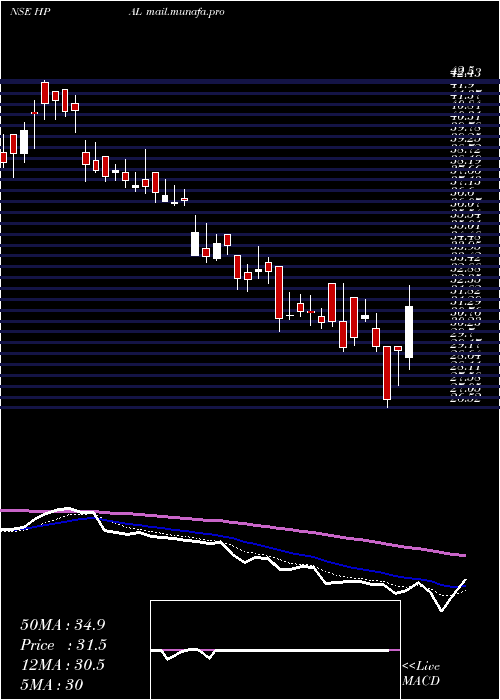Screen dimensions: 500x700
Task: Select the Price : 31.5 readout
Action: point(64,645)
